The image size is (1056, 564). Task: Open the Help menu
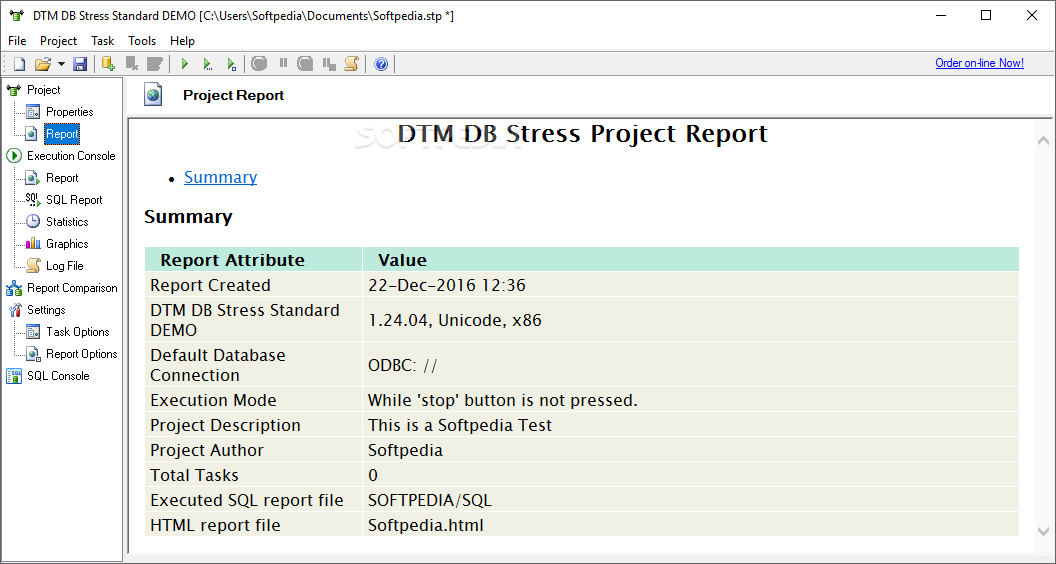(x=183, y=41)
